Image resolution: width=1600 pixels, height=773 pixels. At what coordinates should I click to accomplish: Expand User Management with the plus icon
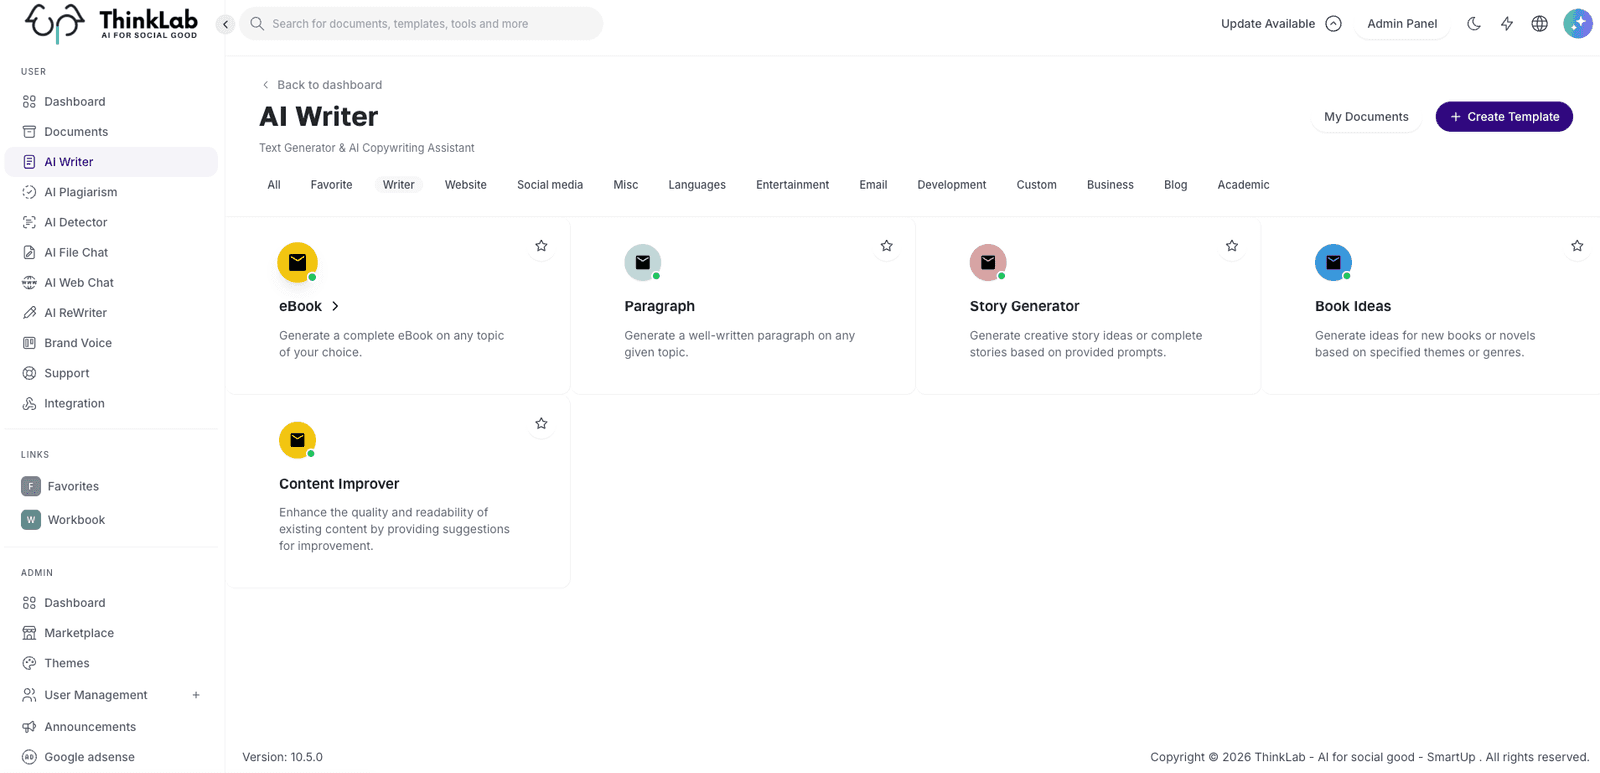coord(196,695)
